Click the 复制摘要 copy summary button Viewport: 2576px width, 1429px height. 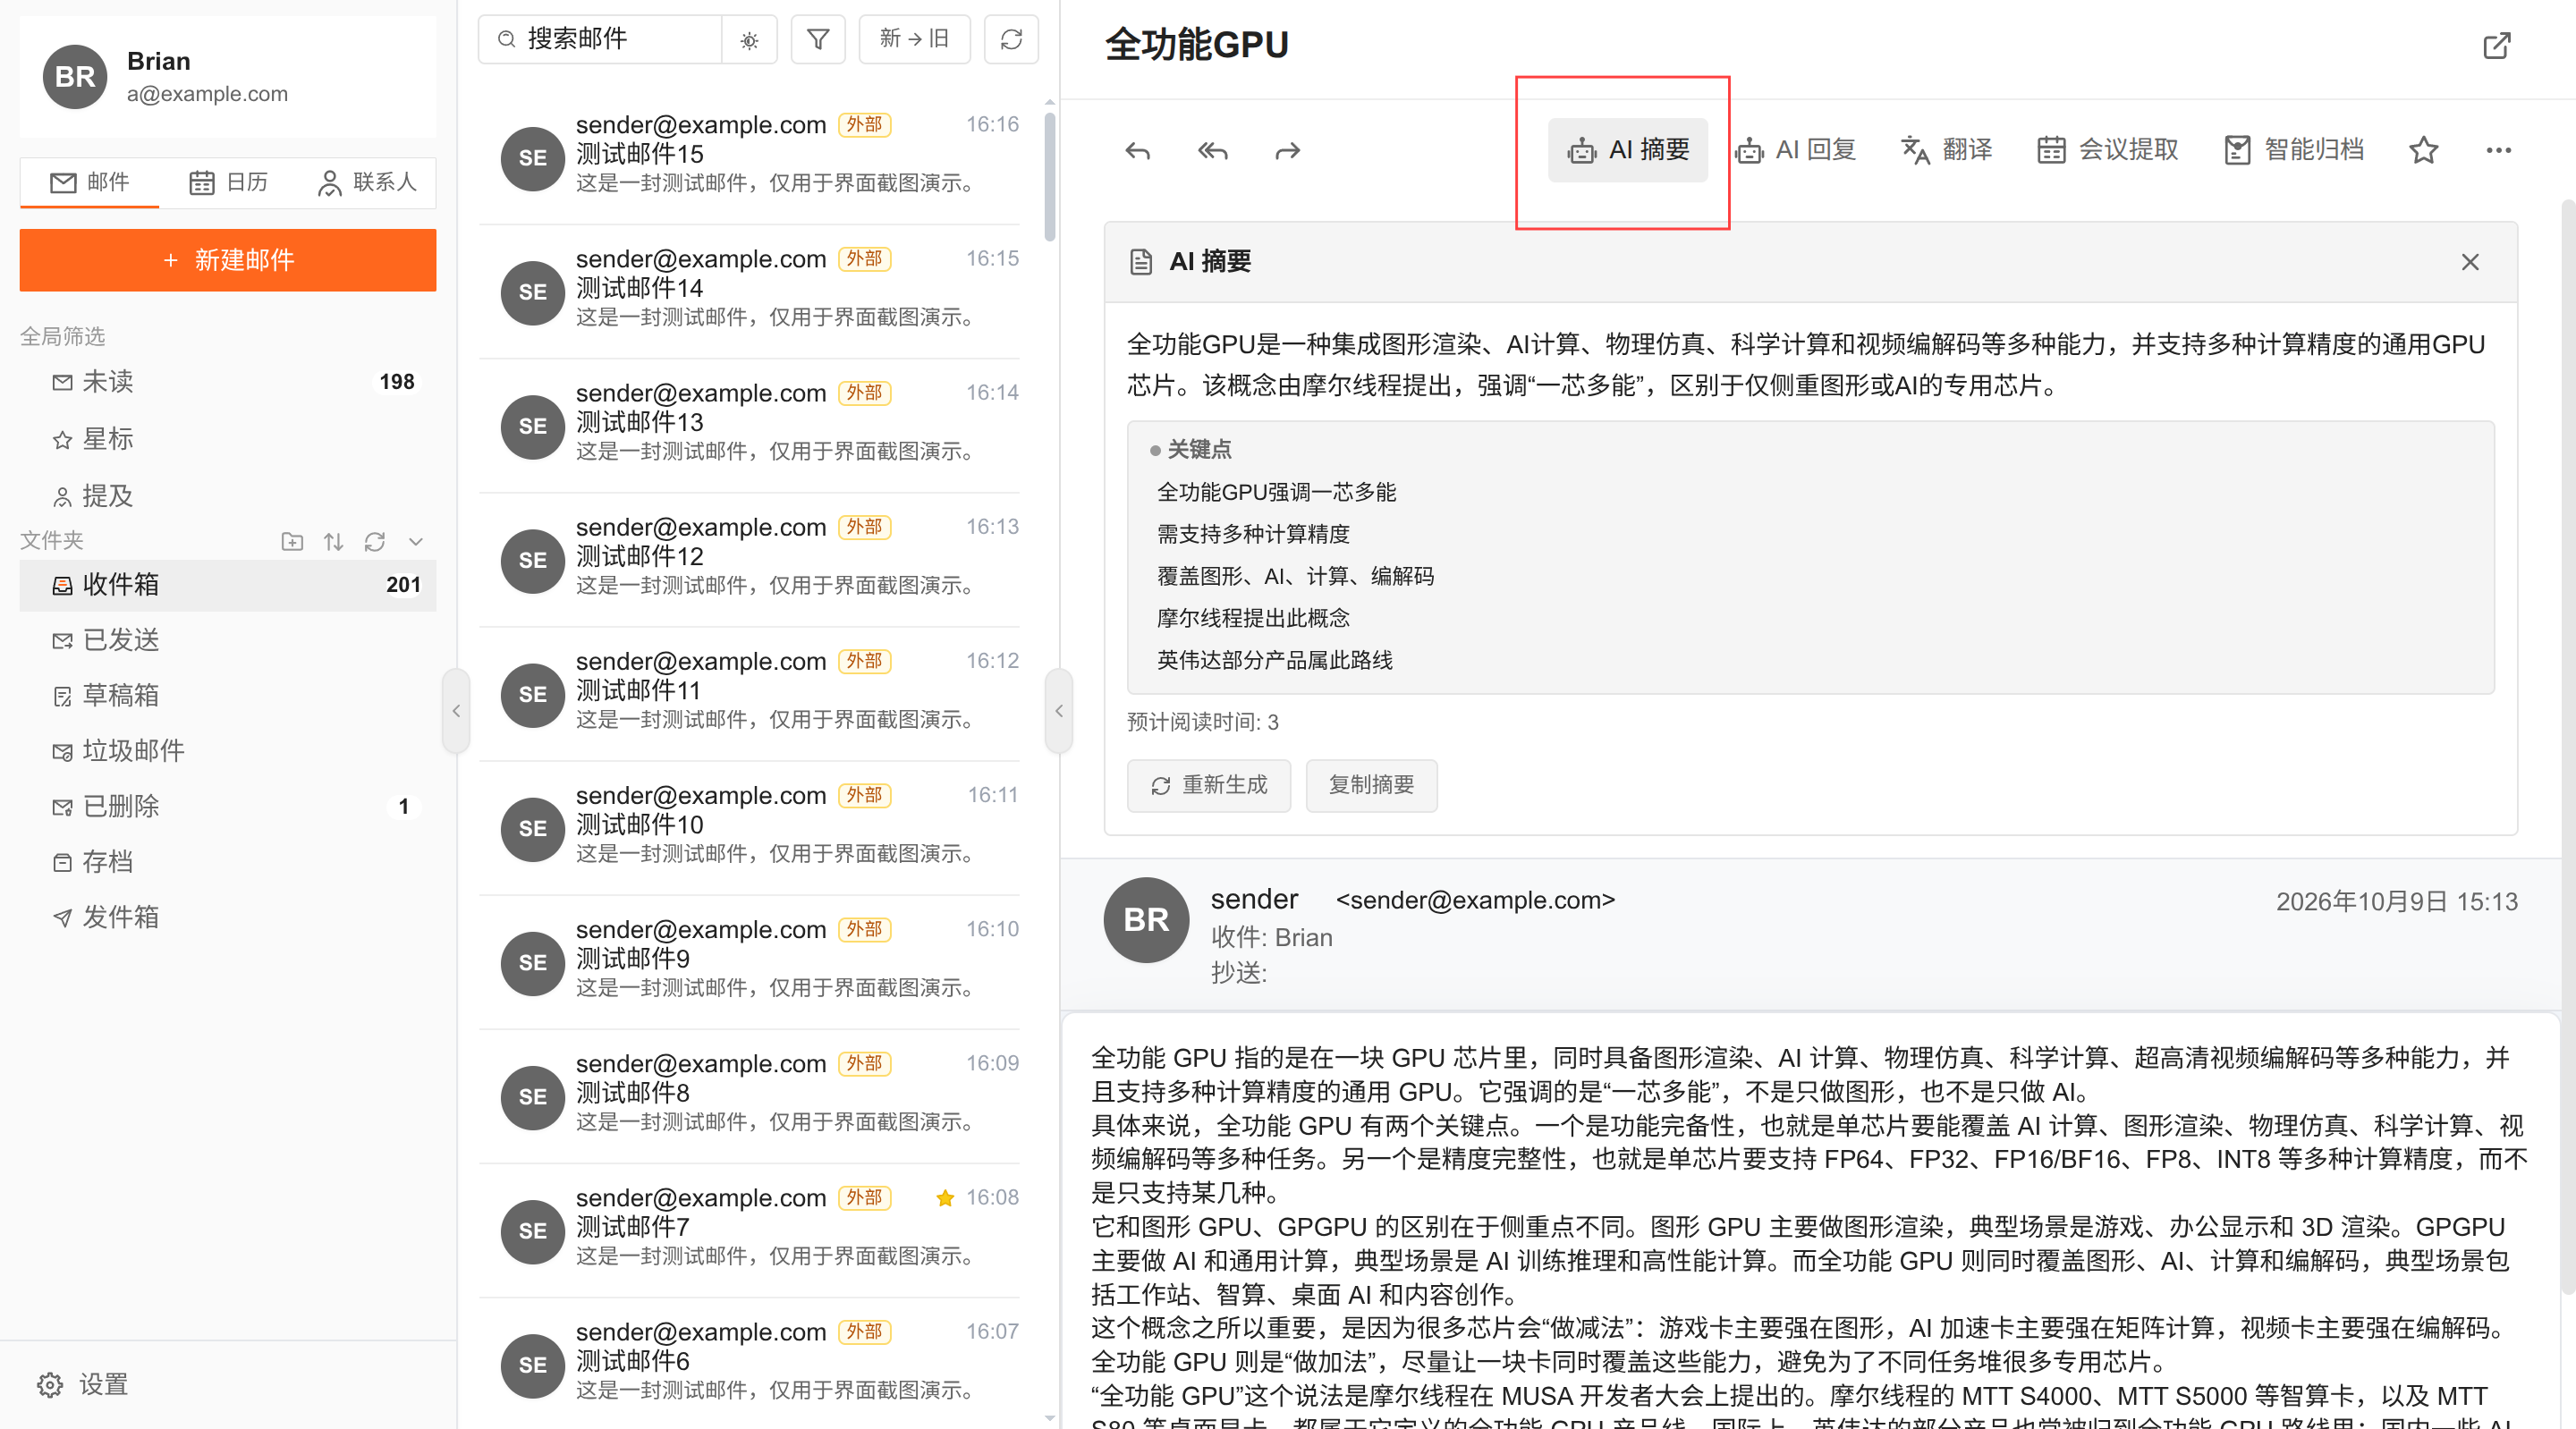(1371, 785)
